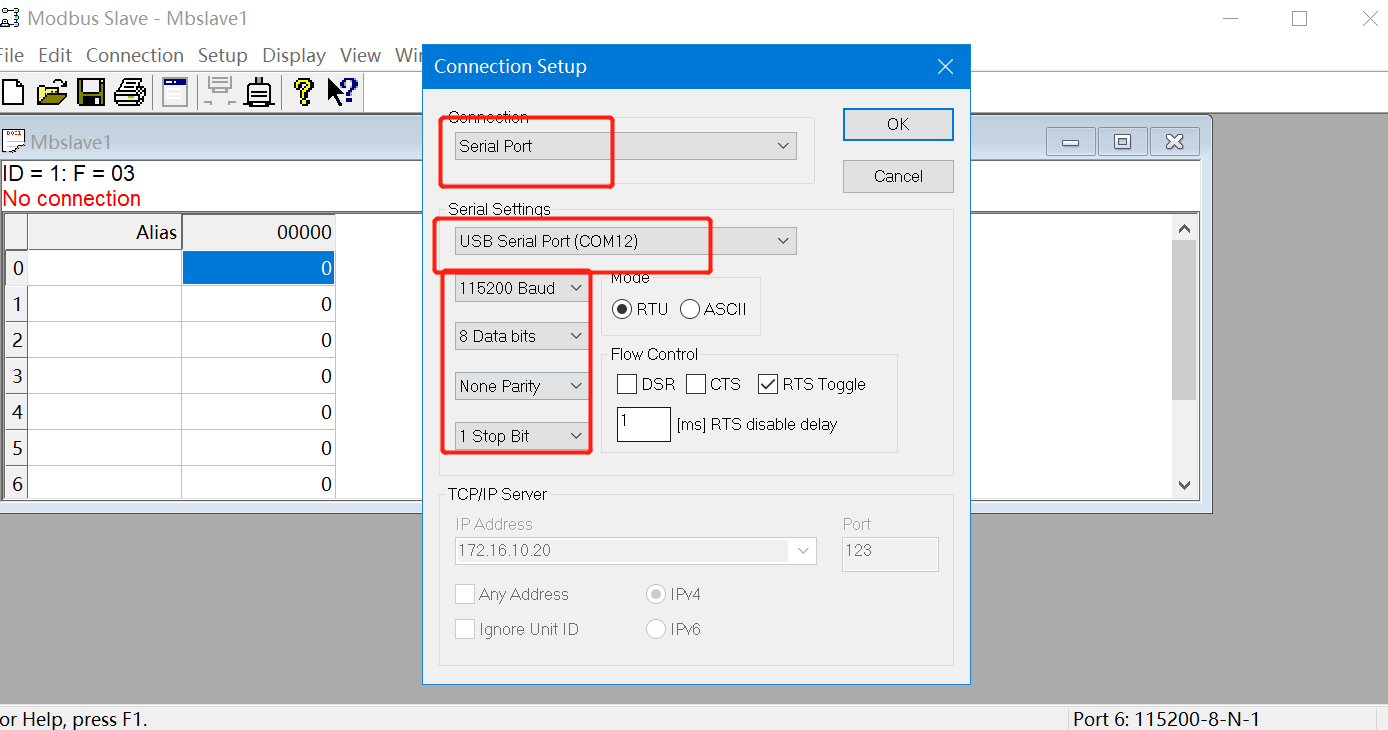
Task: Select the ASCII mode radio button
Action: tap(690, 309)
